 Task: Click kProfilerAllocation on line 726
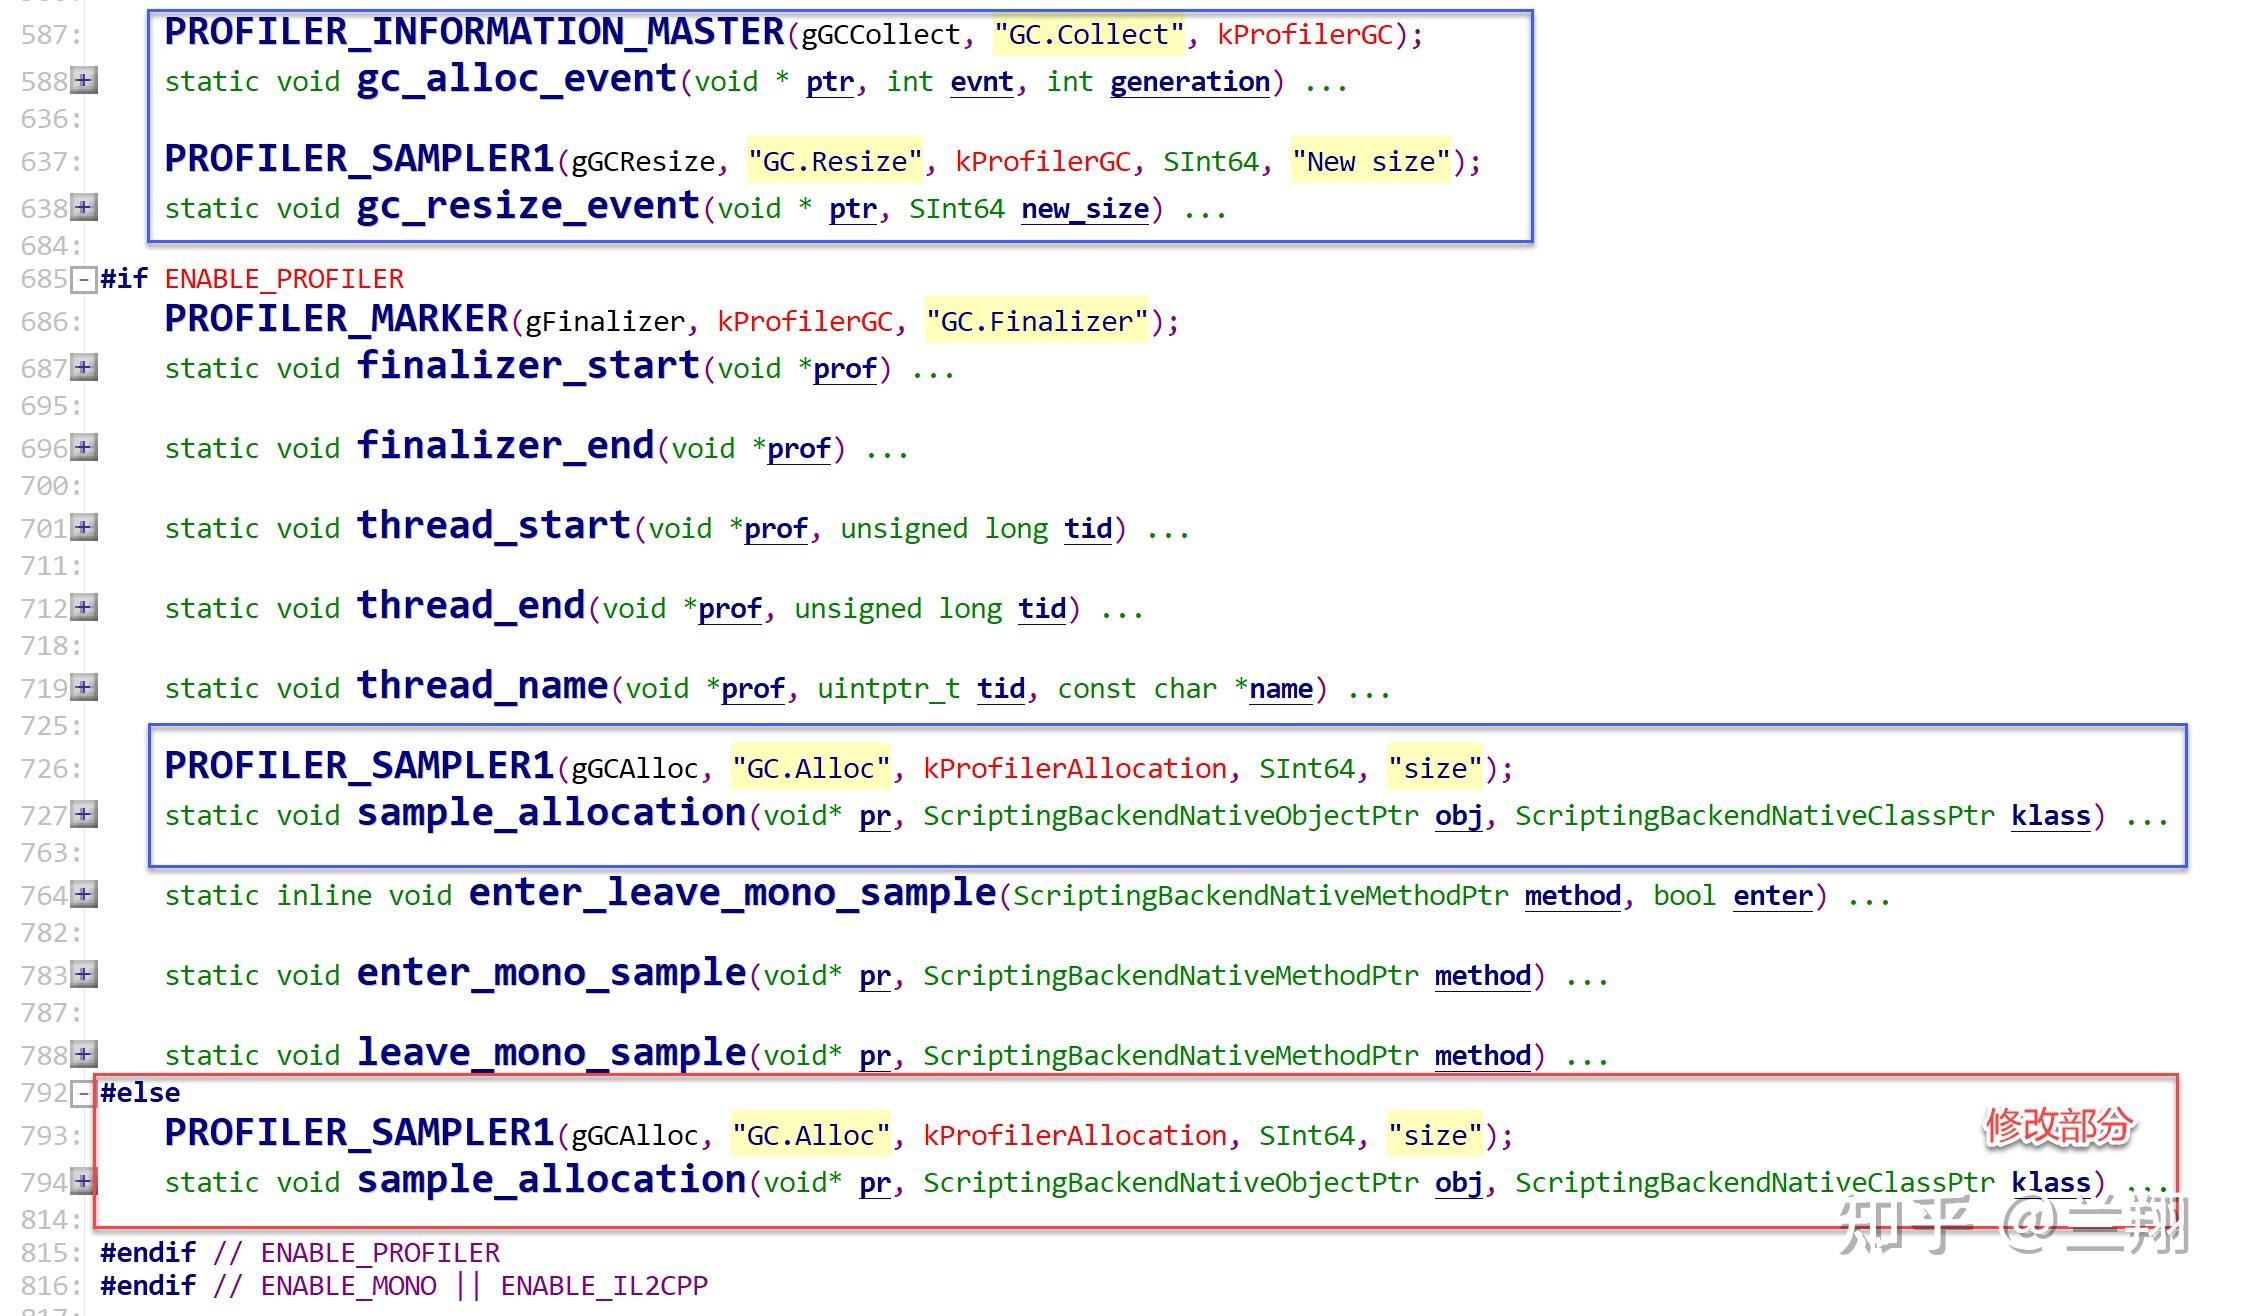click(1074, 768)
